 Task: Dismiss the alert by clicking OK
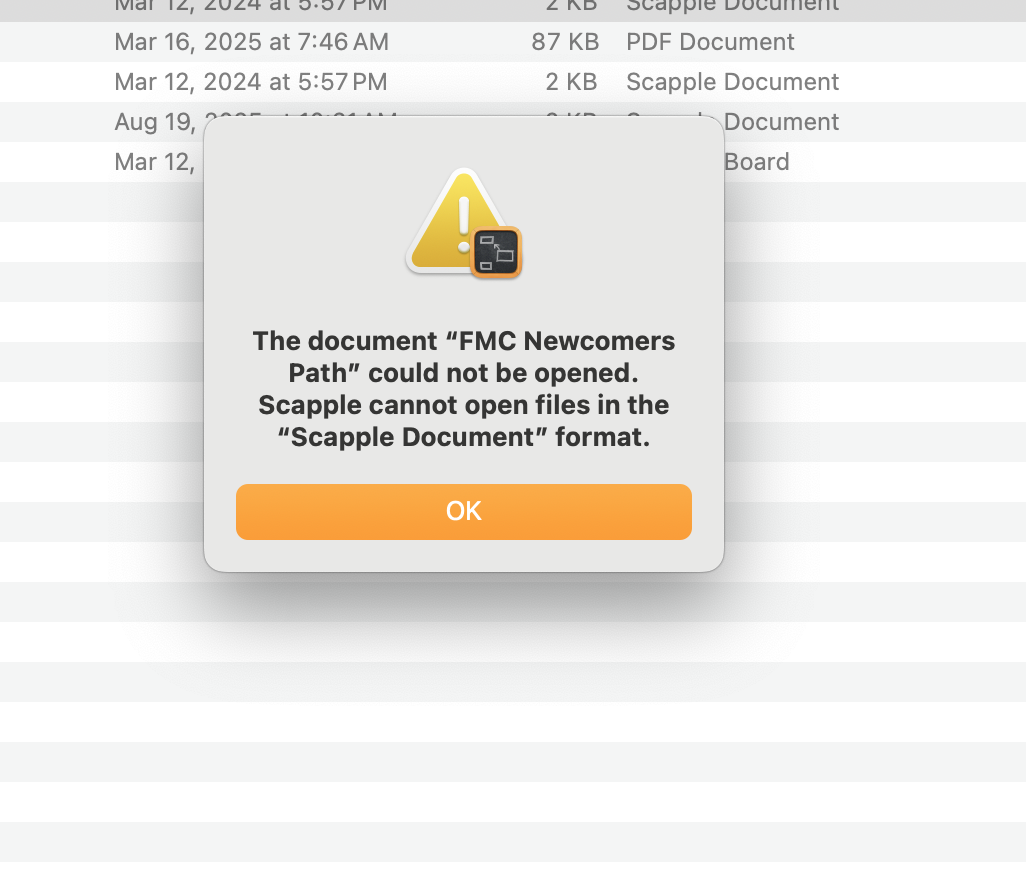(463, 511)
